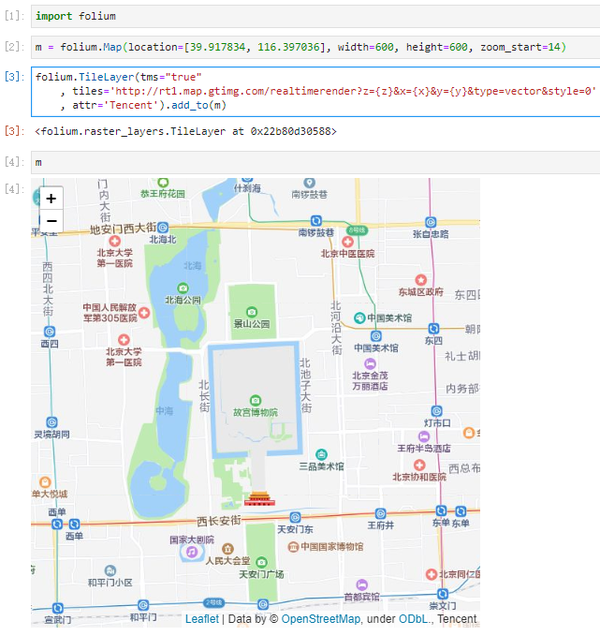Click the 王府半岛酒店 purple hotel icon
The height and width of the screenshot is (636, 600).
(424, 436)
